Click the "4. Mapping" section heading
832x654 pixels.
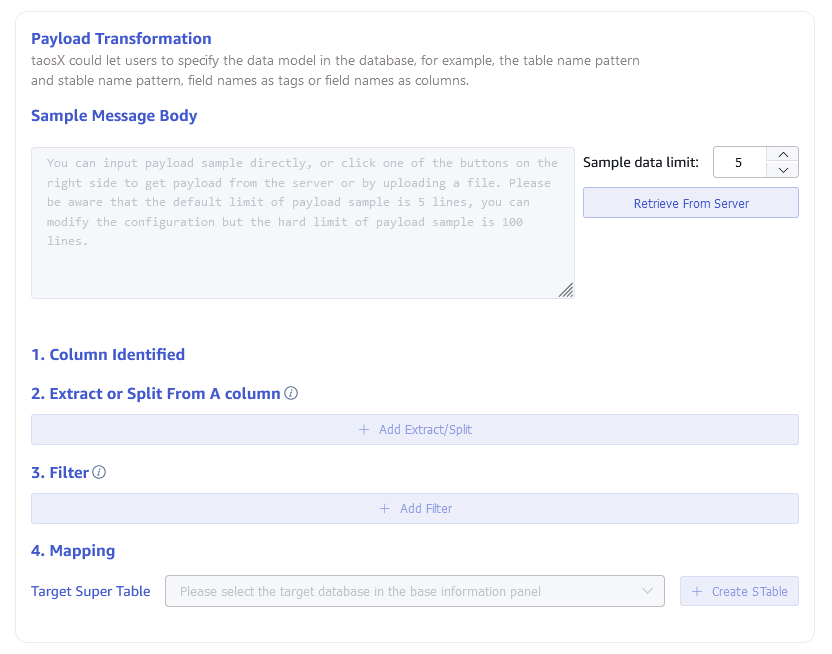[73, 550]
